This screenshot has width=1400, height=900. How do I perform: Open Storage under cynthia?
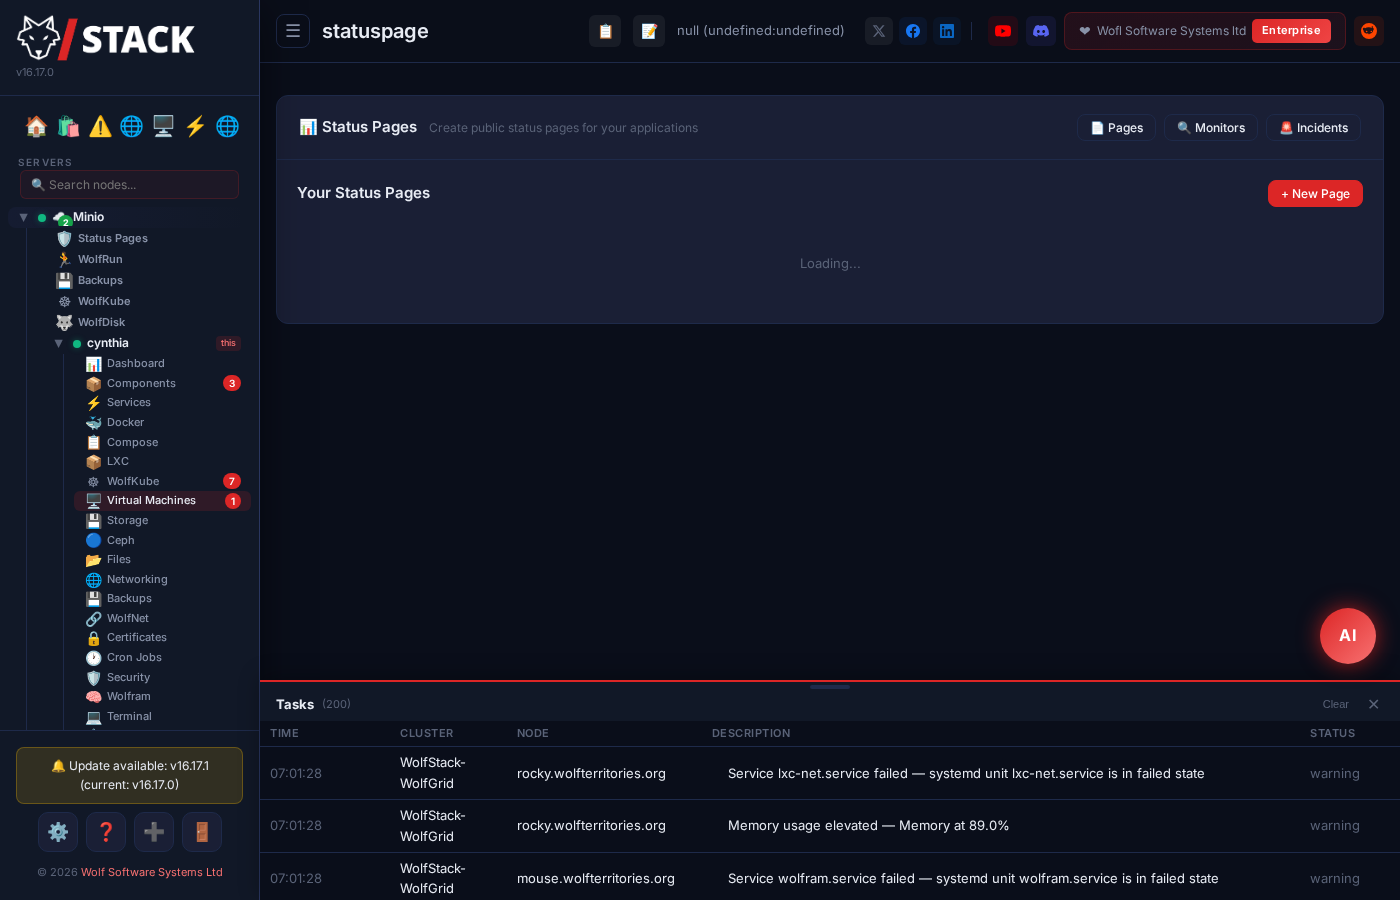point(127,520)
